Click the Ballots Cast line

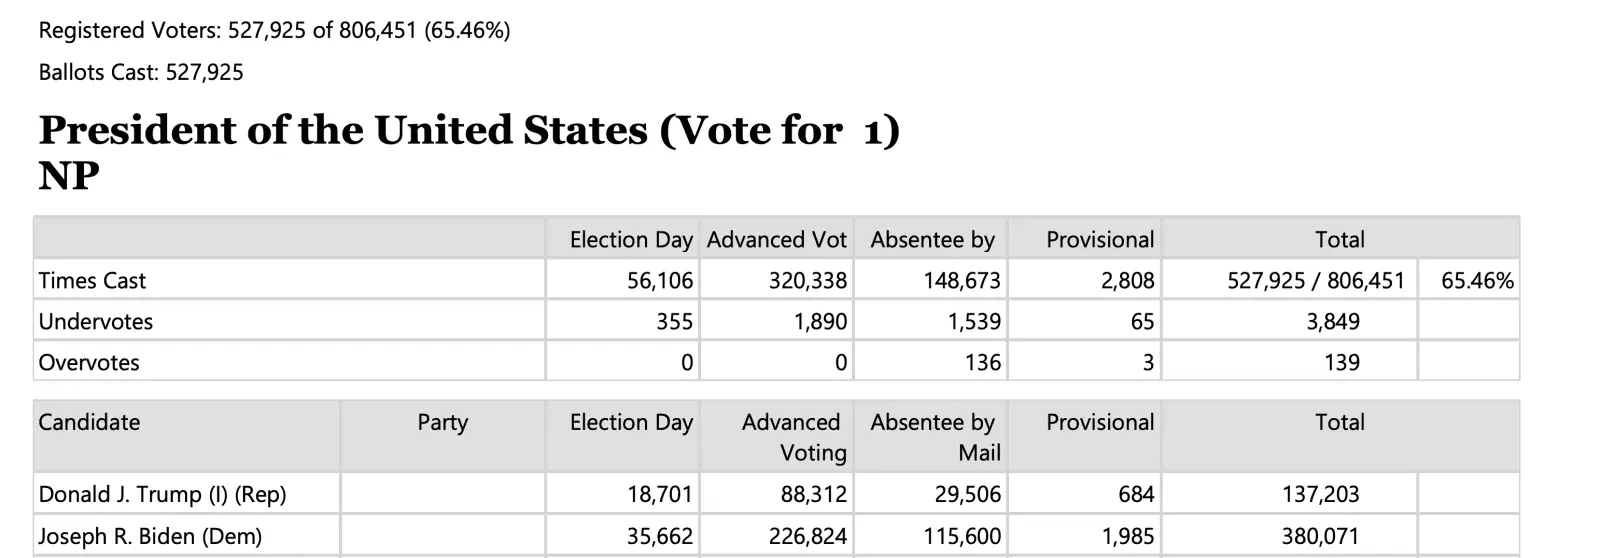[141, 72]
